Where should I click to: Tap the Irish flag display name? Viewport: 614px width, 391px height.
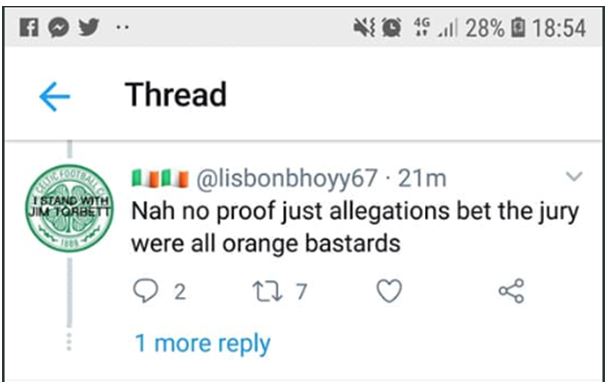coord(160,178)
